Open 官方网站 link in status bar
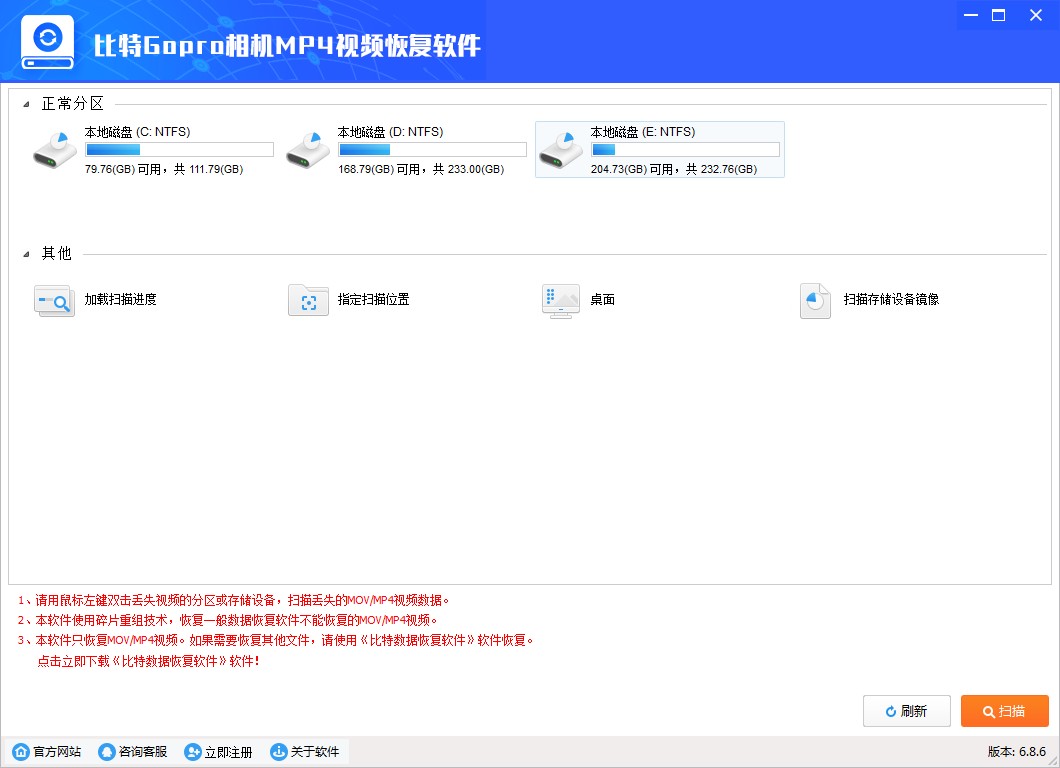The image size is (1060, 768). [x=57, y=752]
